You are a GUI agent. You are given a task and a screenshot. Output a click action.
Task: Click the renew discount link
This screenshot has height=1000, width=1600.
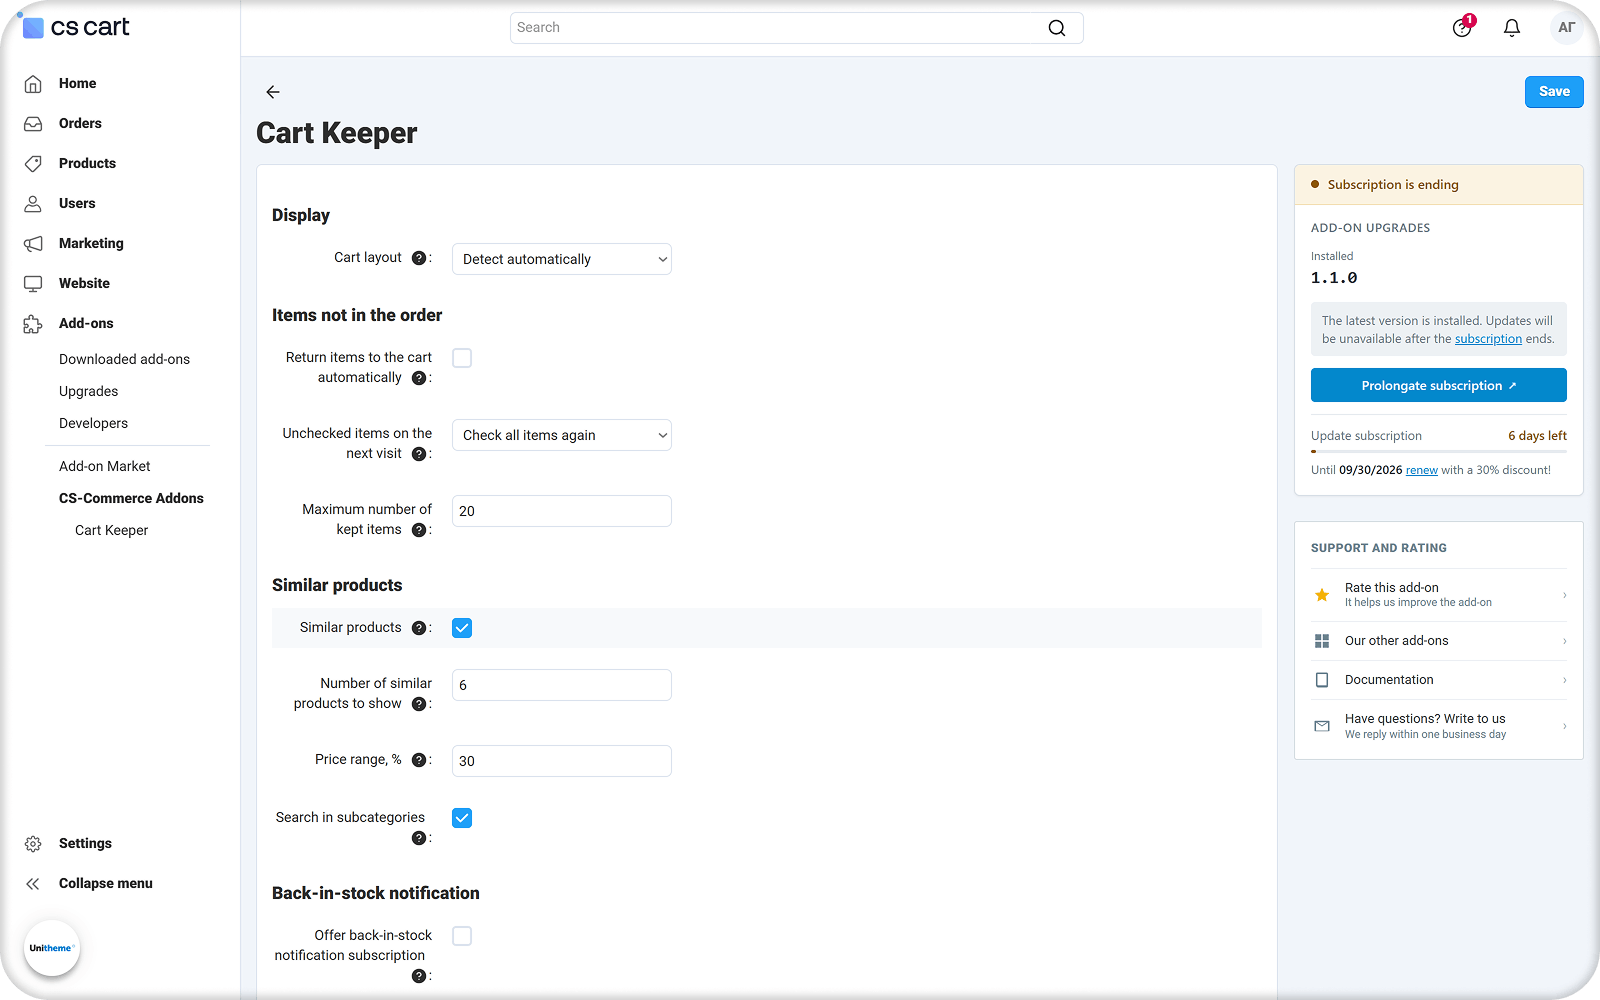click(x=1421, y=470)
